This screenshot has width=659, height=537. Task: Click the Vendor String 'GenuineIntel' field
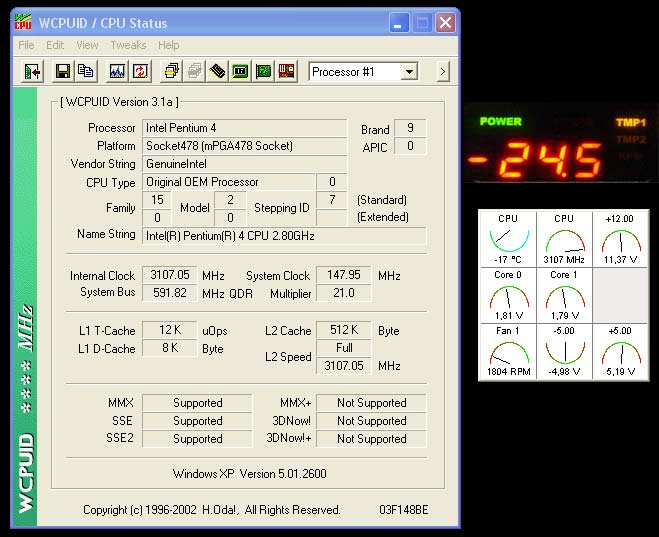(245, 164)
